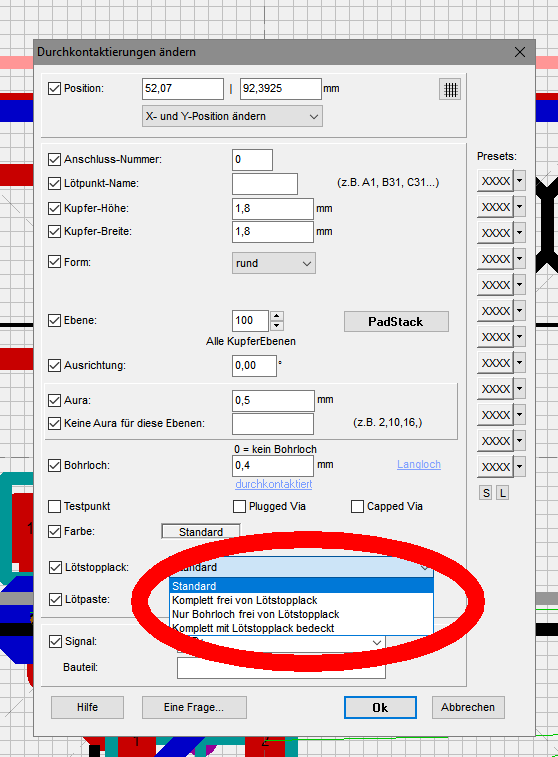The image size is (558, 757).
Task: Click the PadStack button
Action: [396, 322]
